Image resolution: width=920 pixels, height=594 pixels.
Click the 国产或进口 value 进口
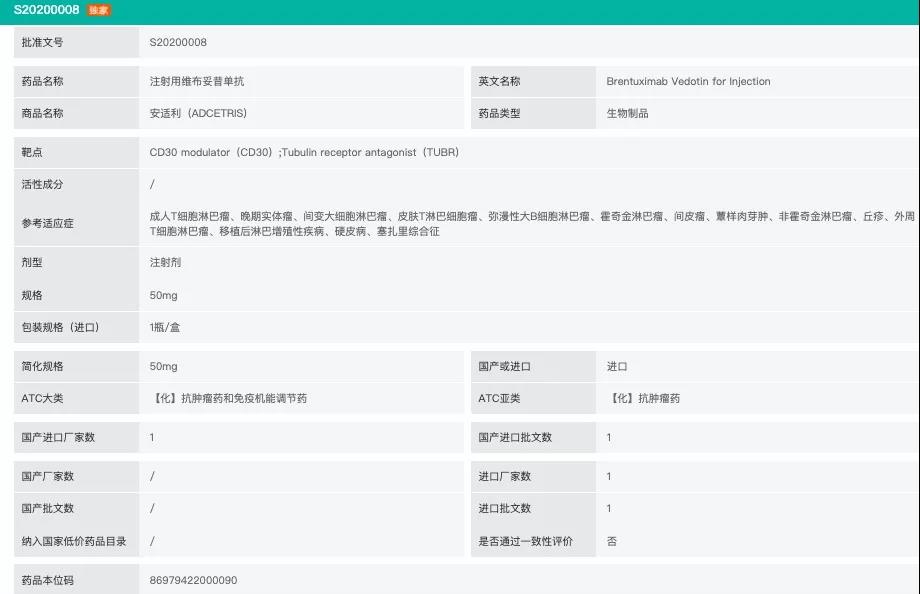pos(617,367)
